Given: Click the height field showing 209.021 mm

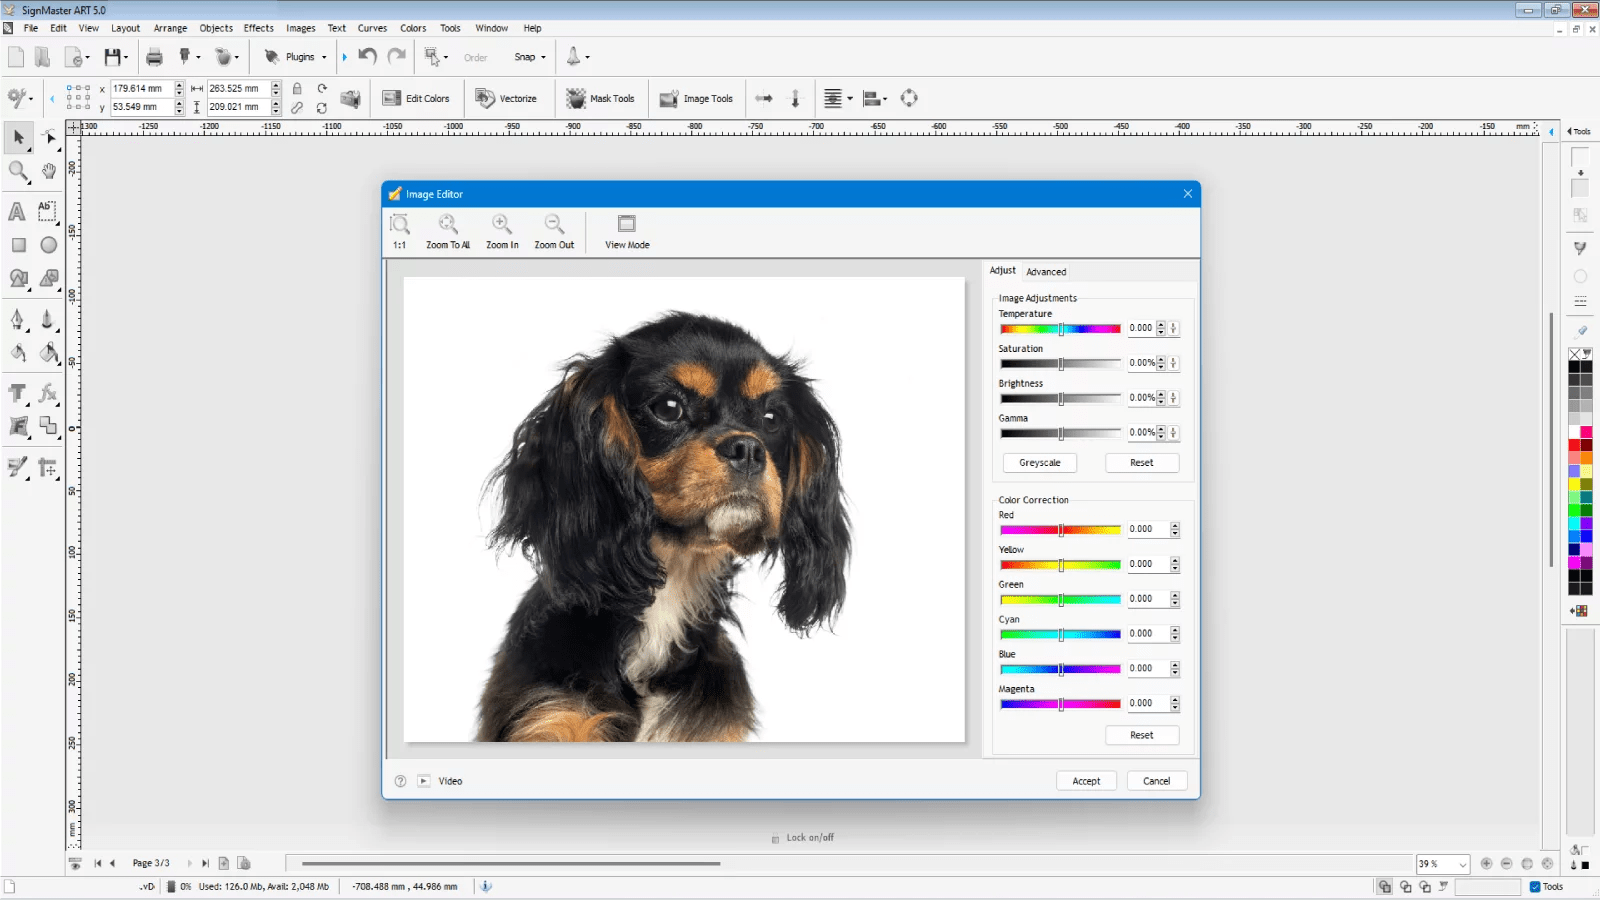Looking at the screenshot, I should coord(238,107).
